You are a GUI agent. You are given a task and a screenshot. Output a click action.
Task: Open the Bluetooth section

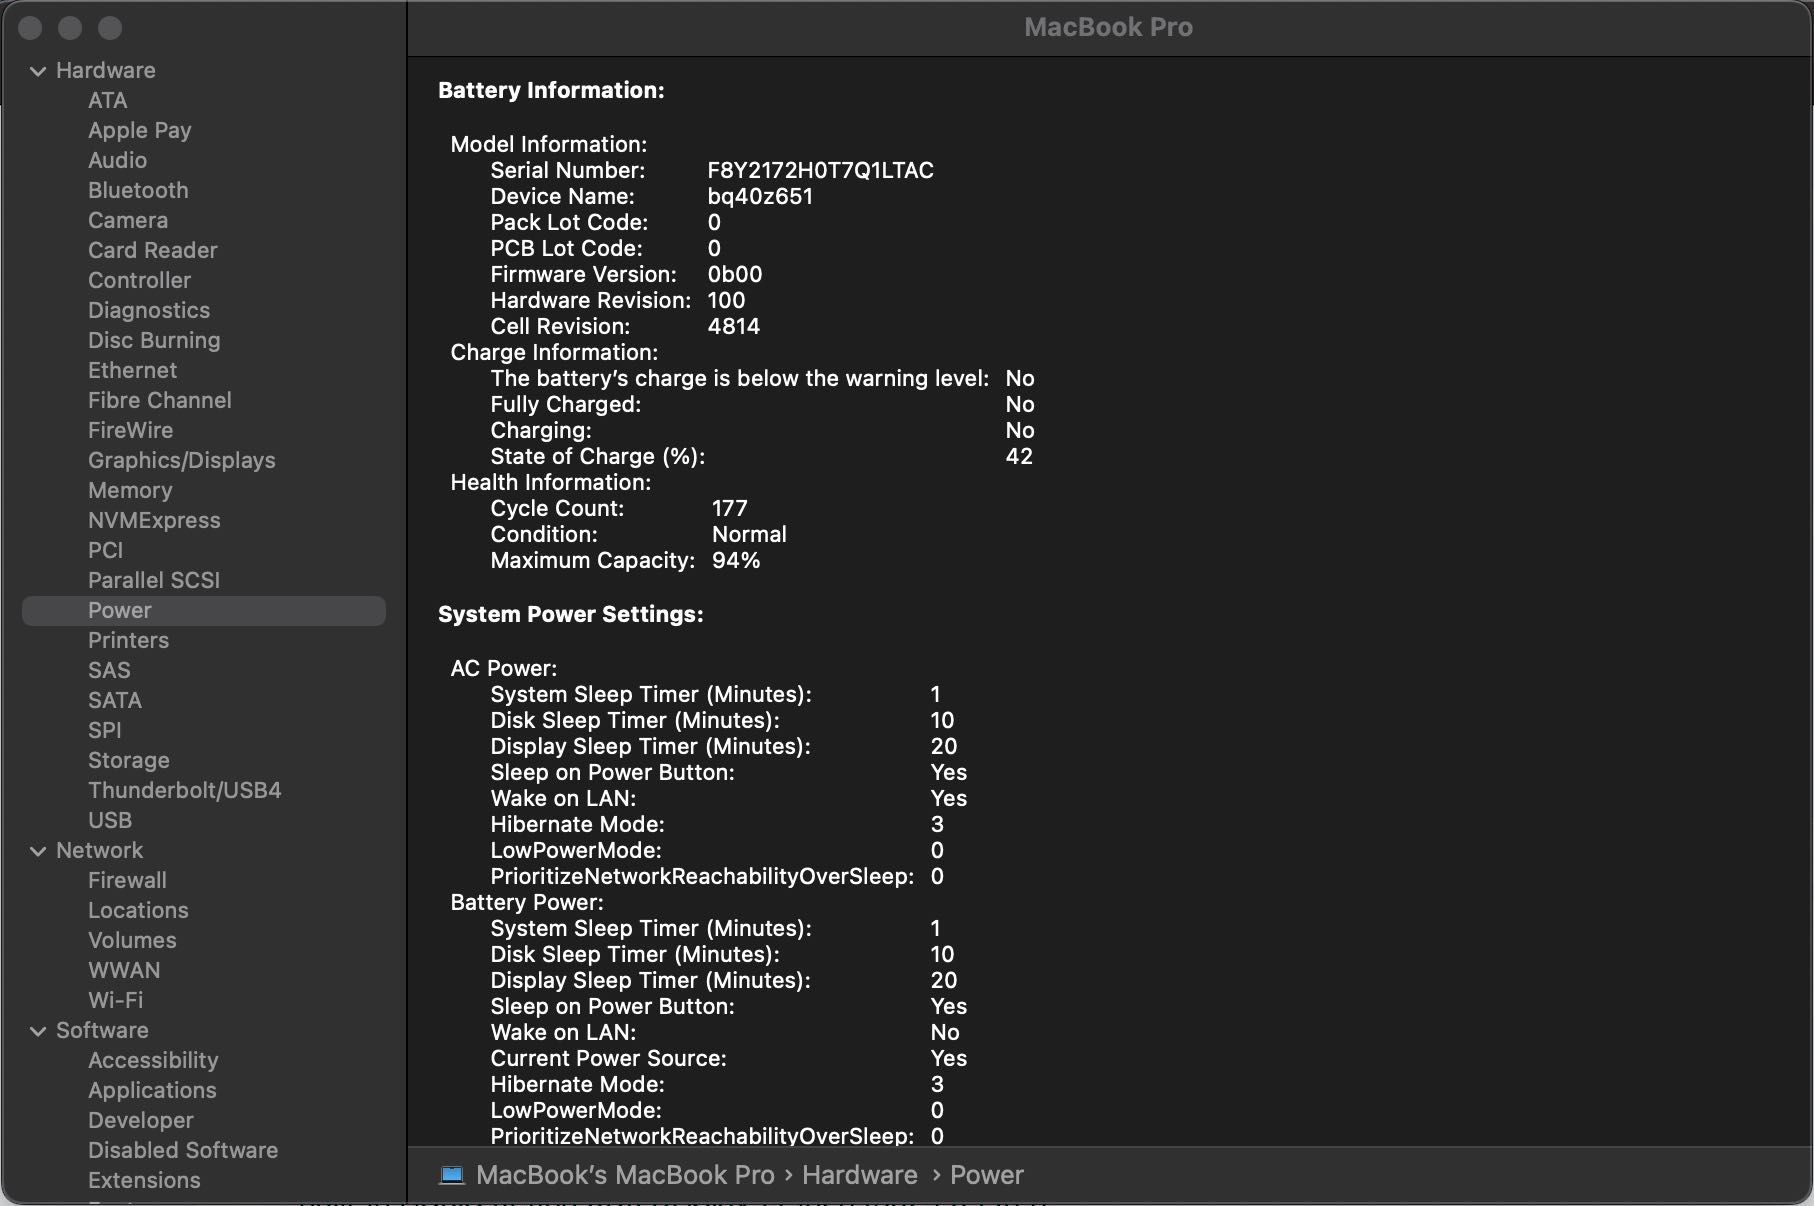pyautogui.click(x=138, y=191)
